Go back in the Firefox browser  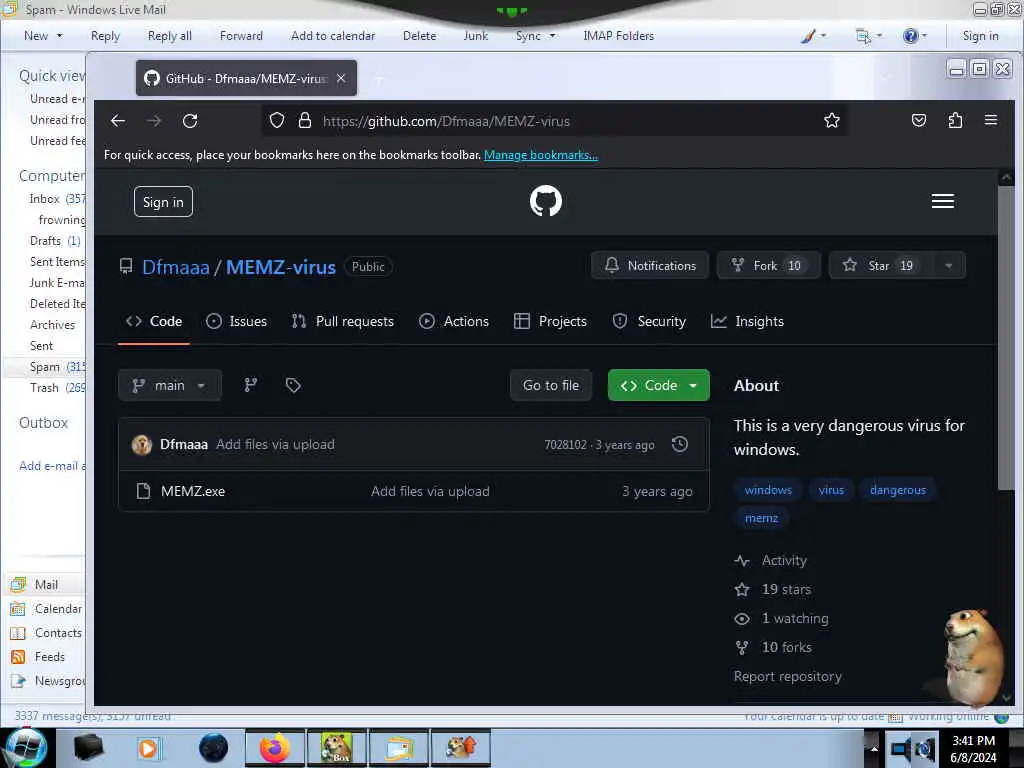pyautogui.click(x=118, y=121)
